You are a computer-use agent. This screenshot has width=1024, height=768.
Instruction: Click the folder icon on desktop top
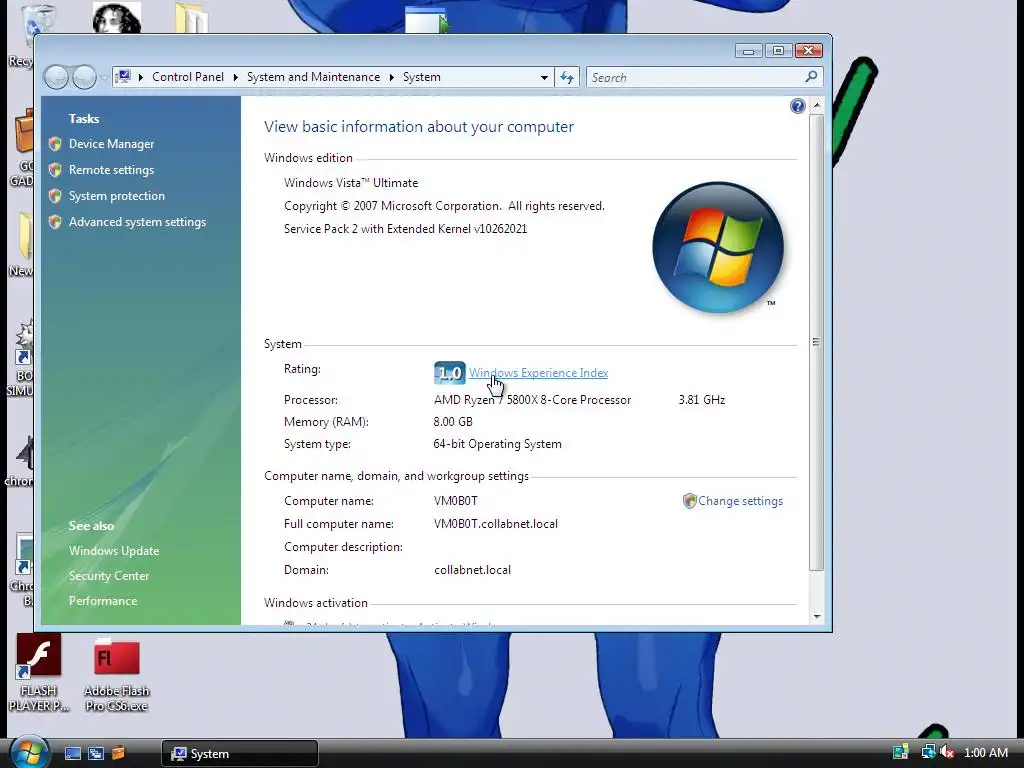coord(191,18)
